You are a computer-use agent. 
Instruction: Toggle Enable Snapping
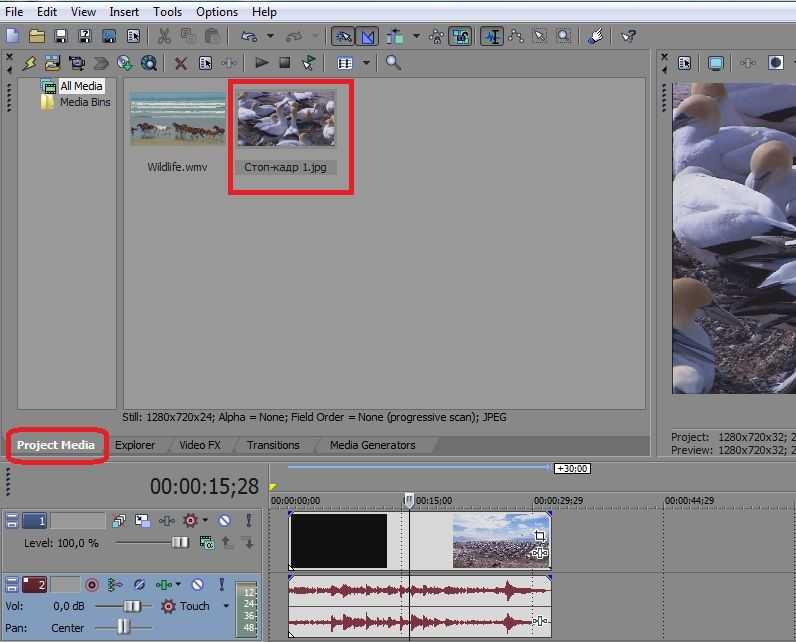[x=343, y=36]
